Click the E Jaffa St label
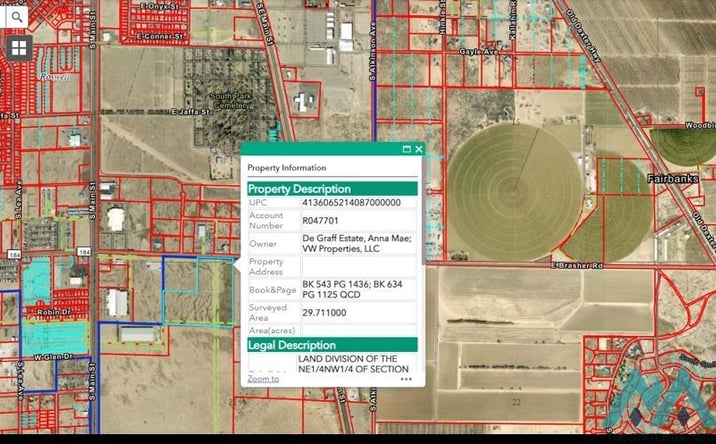Screen dimensions: 716x444 (x=190, y=111)
